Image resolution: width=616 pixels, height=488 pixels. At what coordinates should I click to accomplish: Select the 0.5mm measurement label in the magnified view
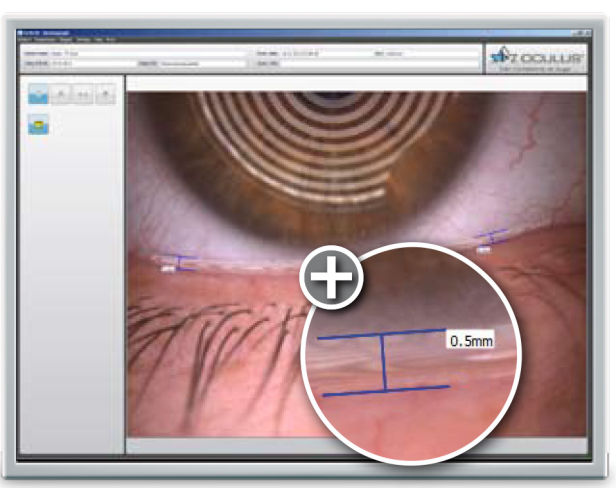click(470, 341)
